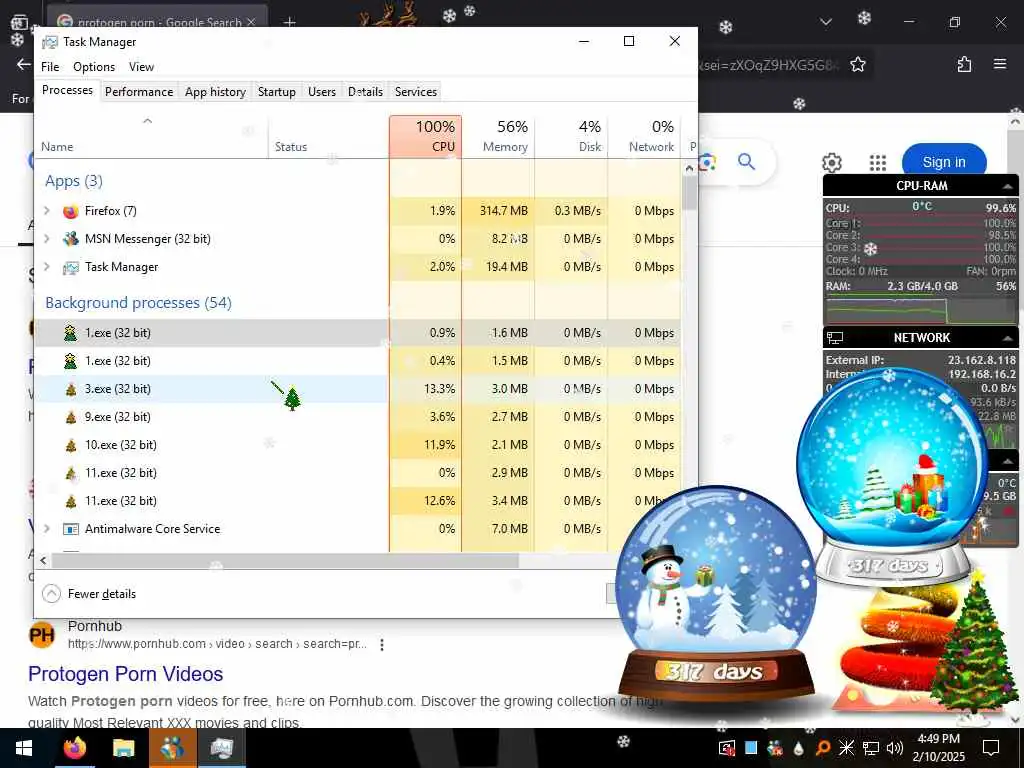This screenshot has width=1024, height=768.
Task: Click the 13.3% CPU cell for 3.exe
Action: point(425,389)
